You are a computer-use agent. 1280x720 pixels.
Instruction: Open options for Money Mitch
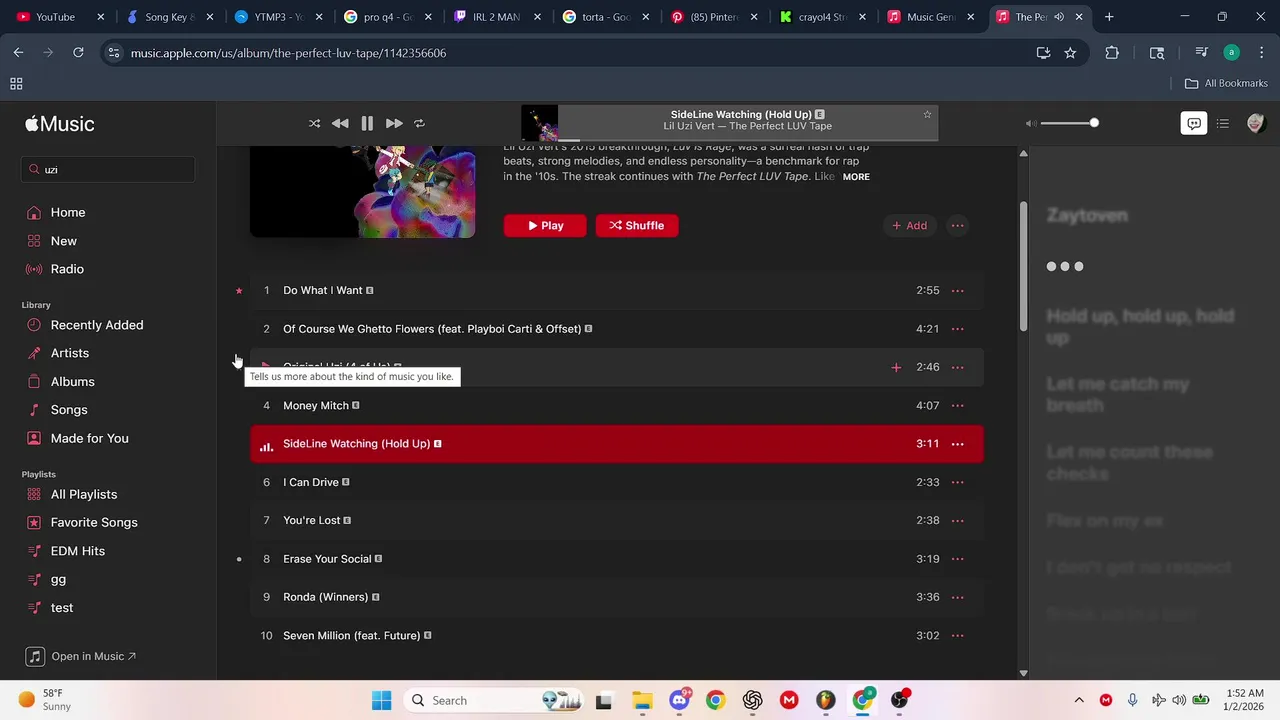point(958,406)
